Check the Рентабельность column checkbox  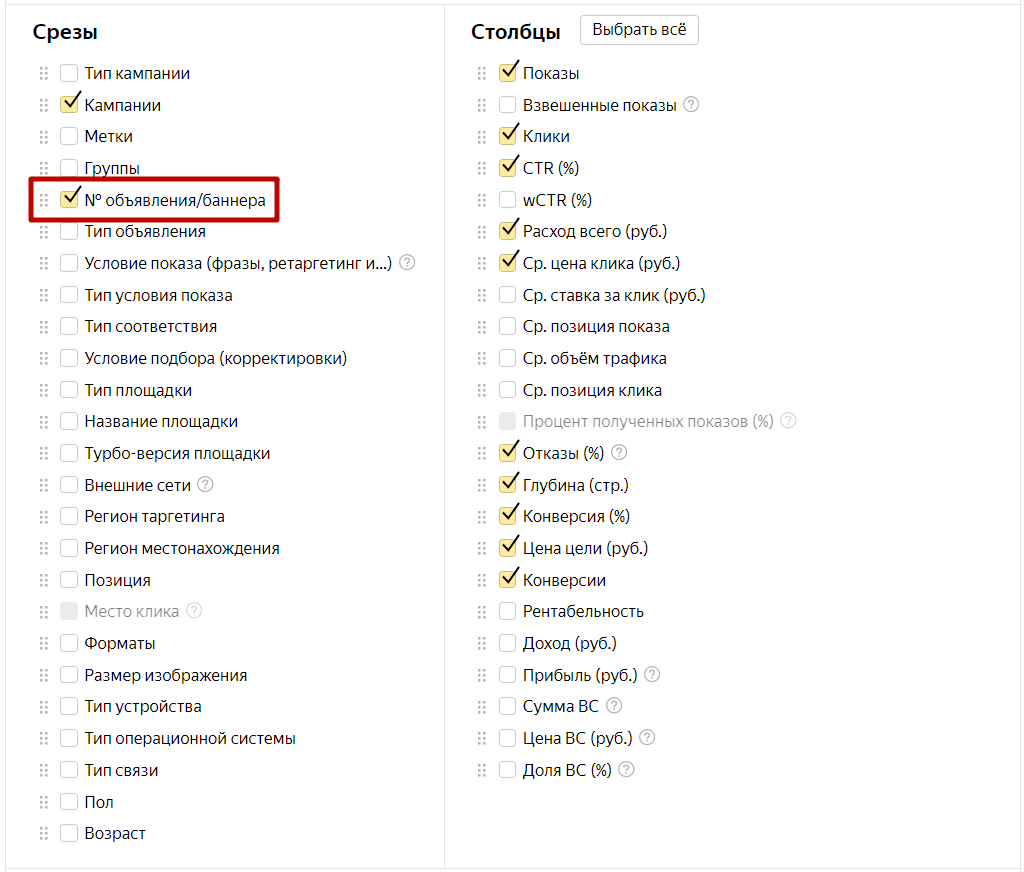[x=507, y=611]
